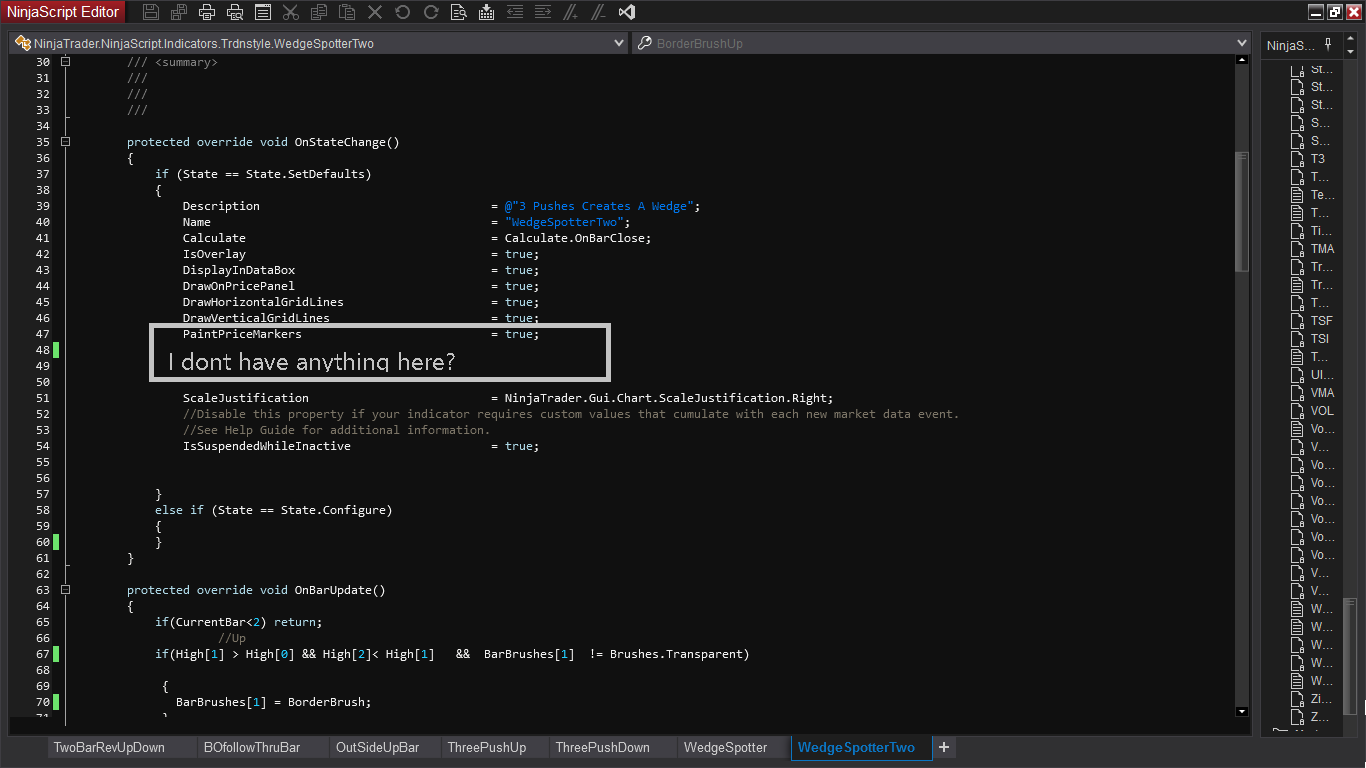Cut selection with the scissors icon
The width and height of the screenshot is (1366, 768).
[291, 13]
